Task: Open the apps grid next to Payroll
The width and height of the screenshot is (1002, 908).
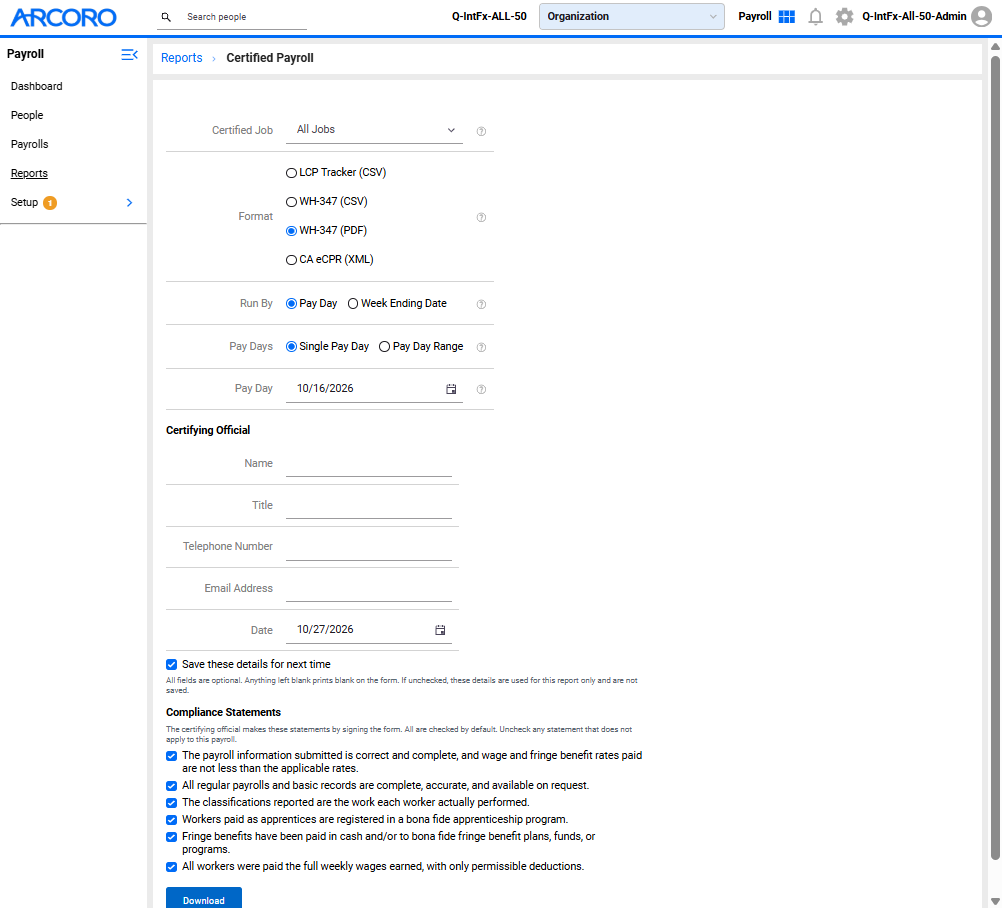Action: (x=787, y=17)
